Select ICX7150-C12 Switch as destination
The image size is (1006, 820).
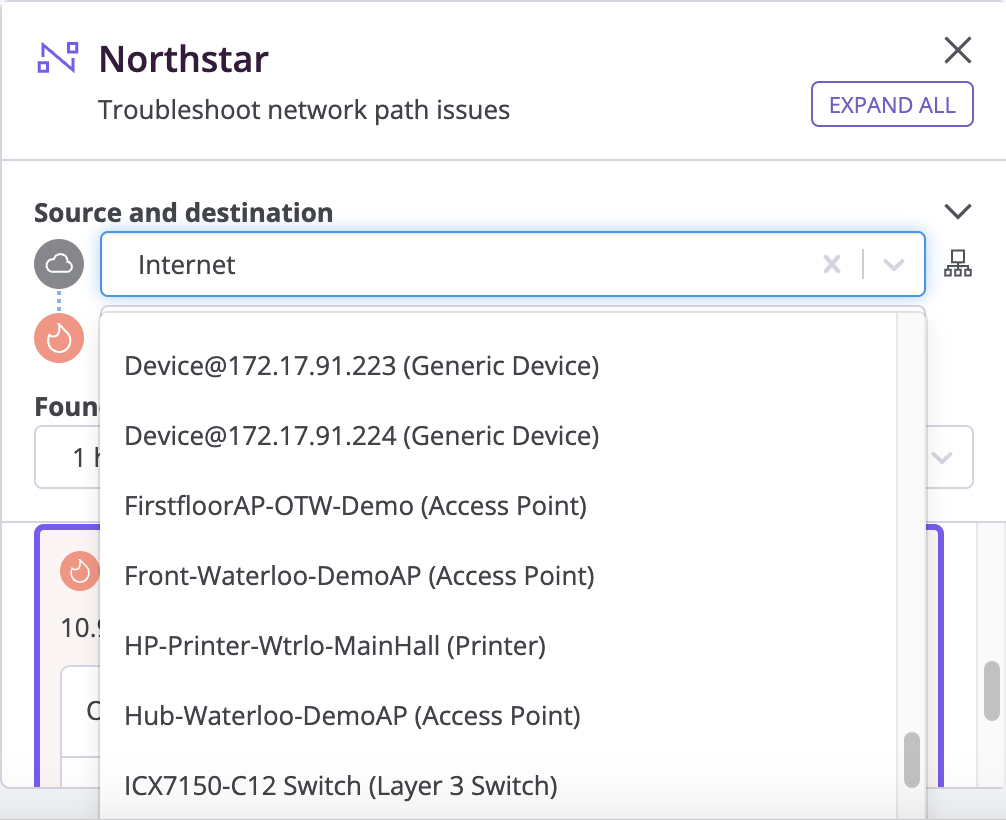340,786
